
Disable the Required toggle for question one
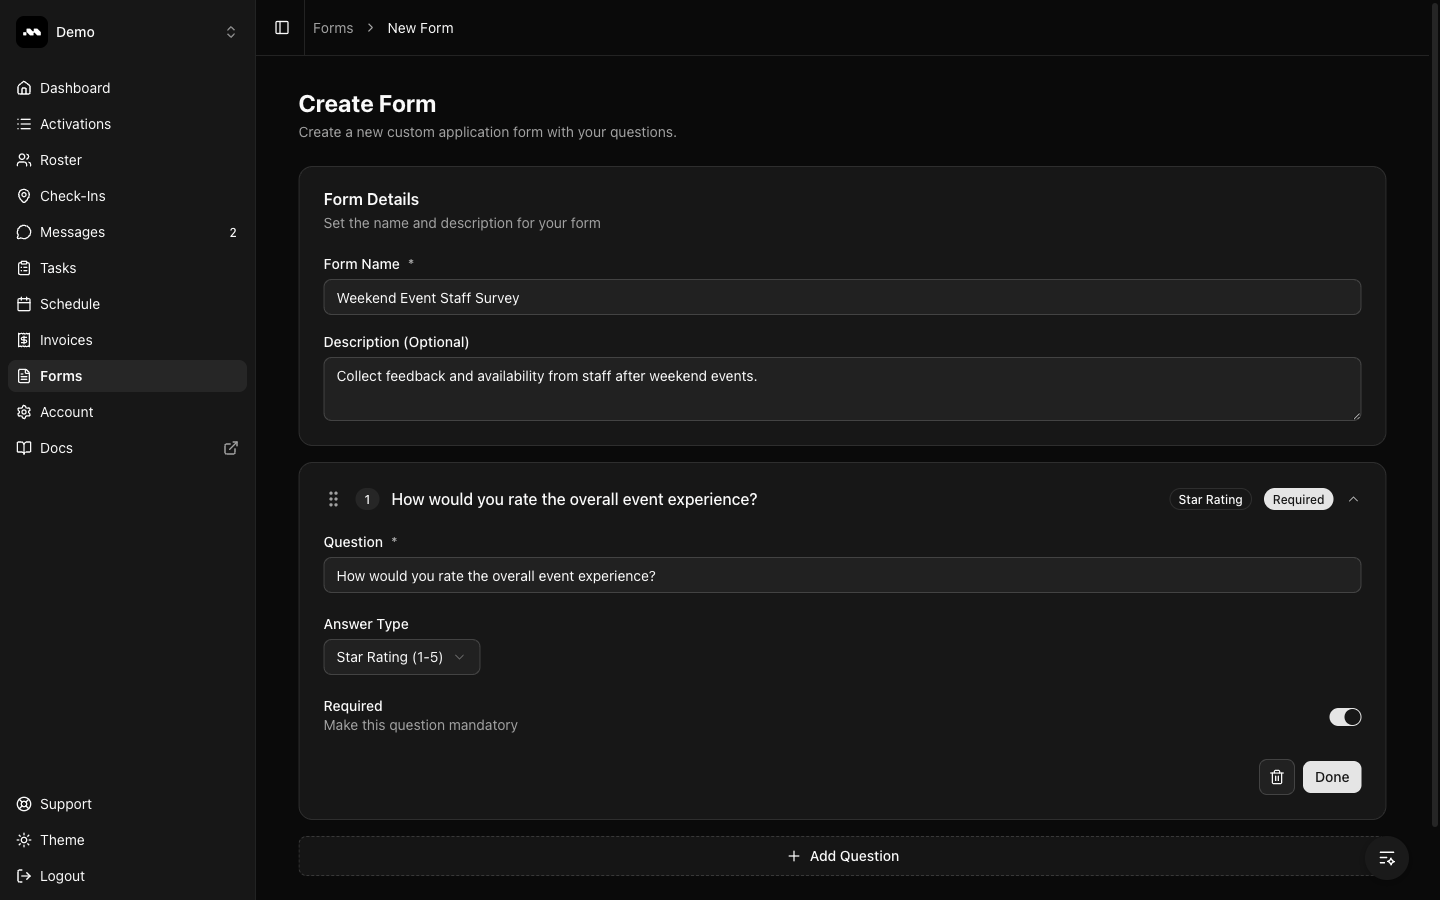tap(1345, 717)
